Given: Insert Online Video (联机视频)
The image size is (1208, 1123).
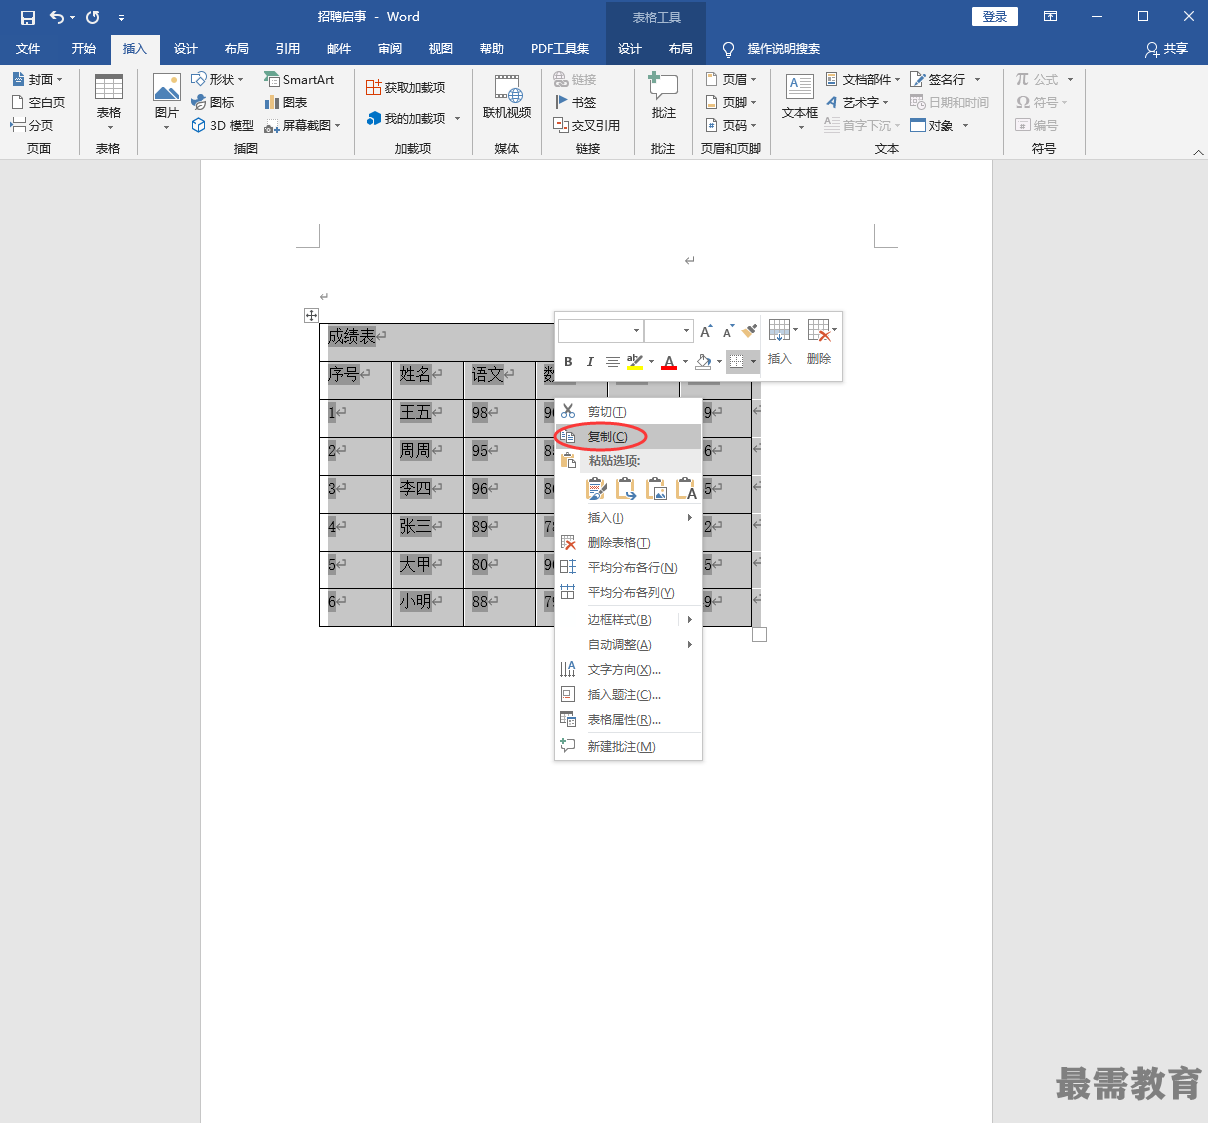Looking at the screenshot, I should [507, 98].
